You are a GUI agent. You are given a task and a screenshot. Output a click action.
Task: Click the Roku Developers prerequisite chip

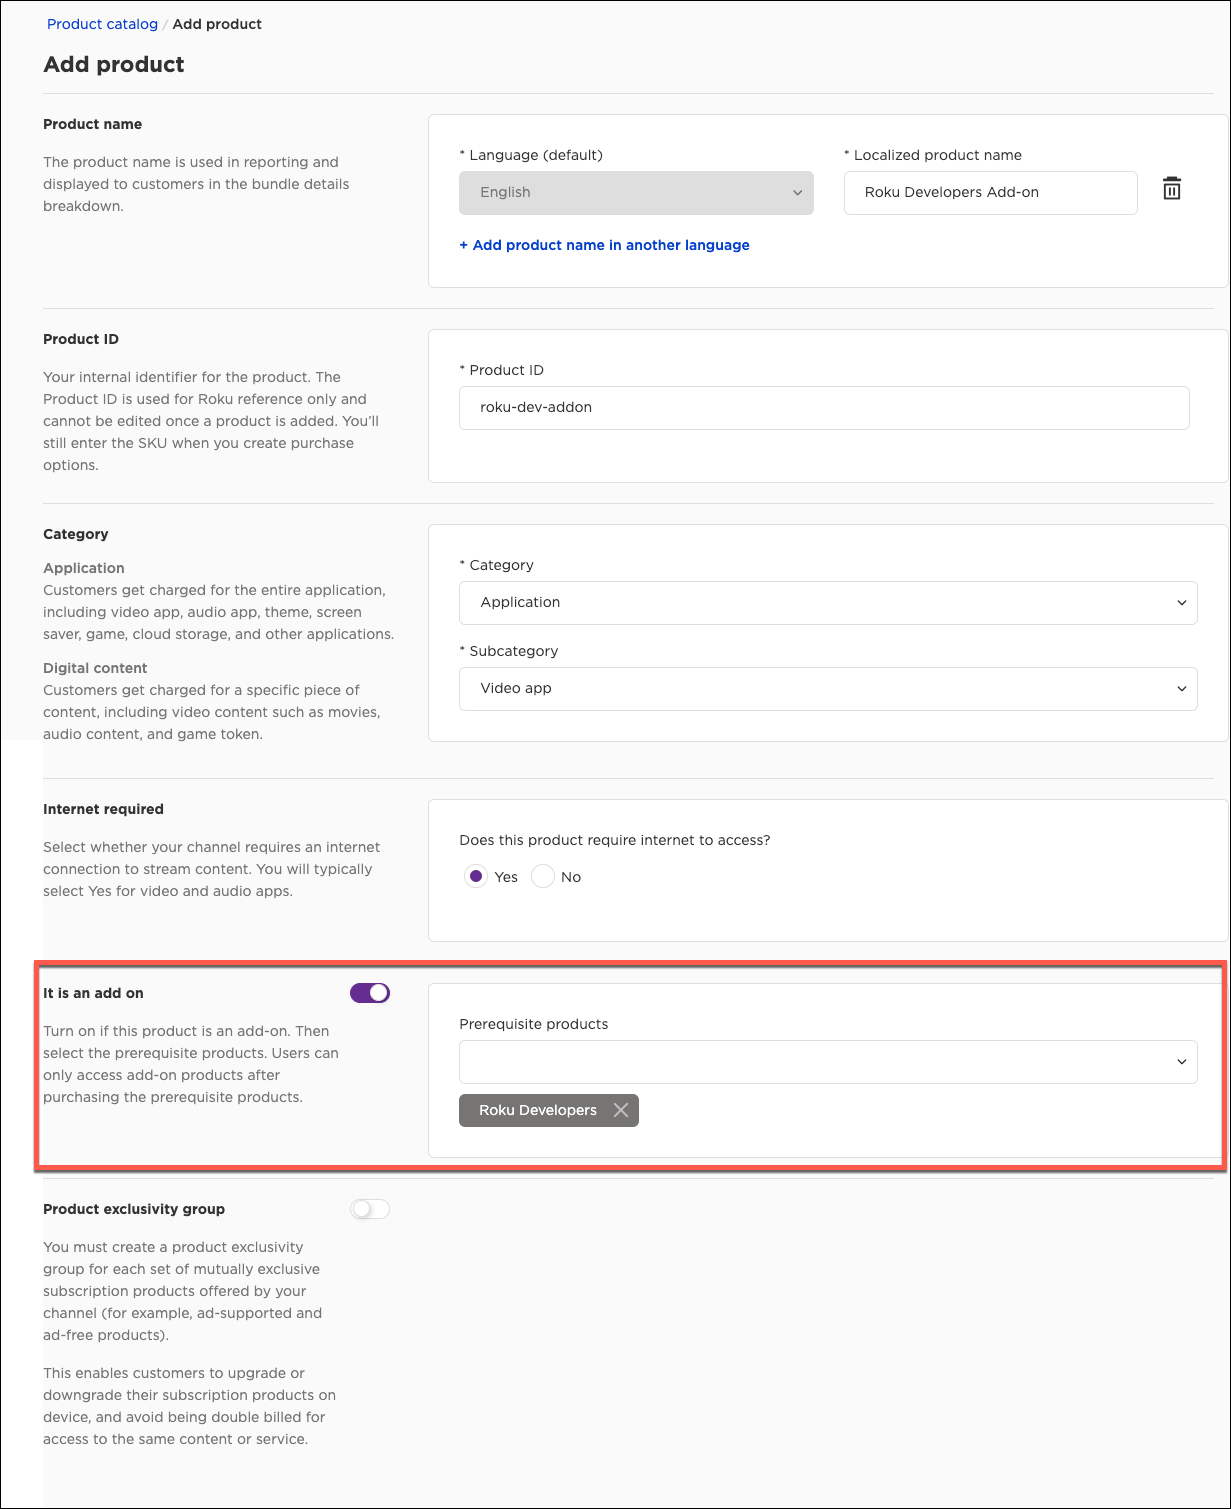pyautogui.click(x=537, y=1110)
